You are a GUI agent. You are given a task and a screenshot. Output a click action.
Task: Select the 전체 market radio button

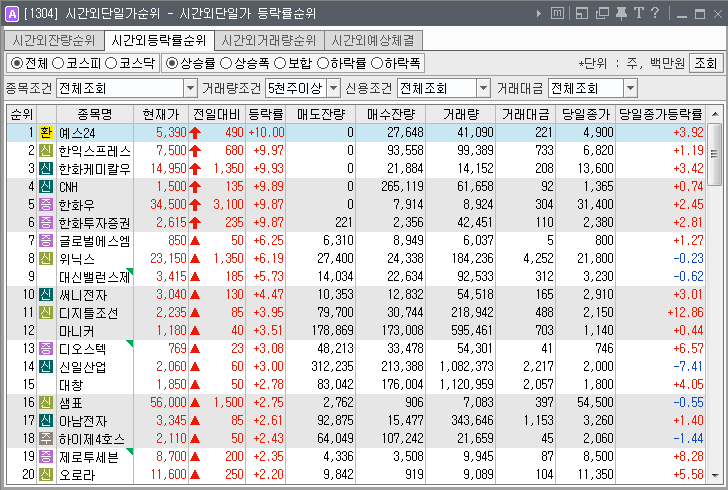click(17, 63)
